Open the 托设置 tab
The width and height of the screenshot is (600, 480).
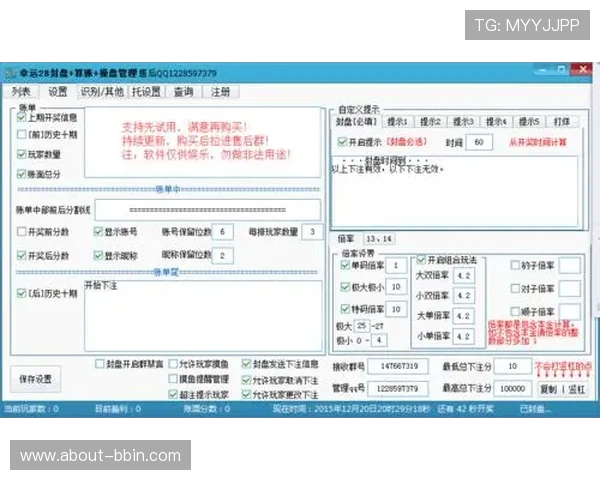point(146,92)
